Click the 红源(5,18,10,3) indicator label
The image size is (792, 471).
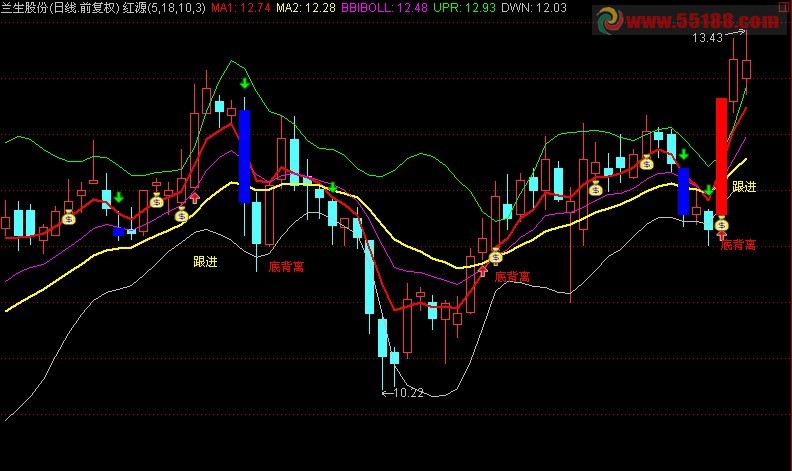[x=164, y=8]
